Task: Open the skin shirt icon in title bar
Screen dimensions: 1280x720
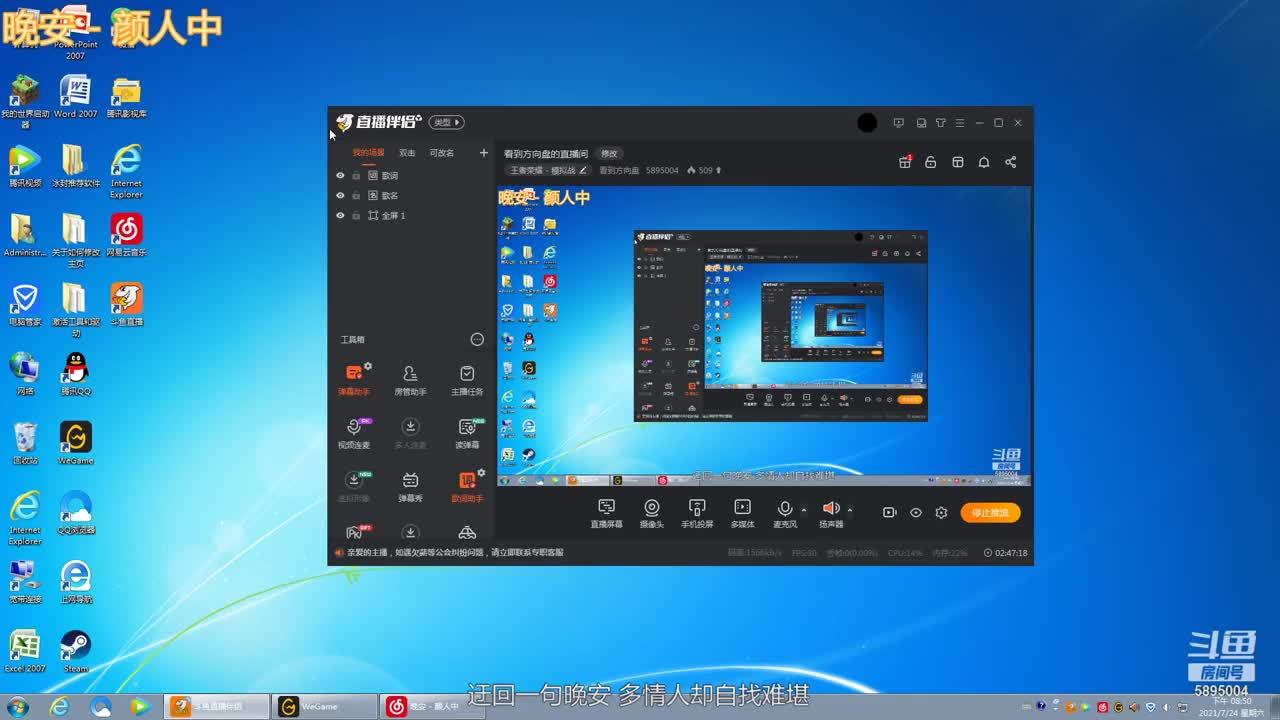Action: pos(941,123)
